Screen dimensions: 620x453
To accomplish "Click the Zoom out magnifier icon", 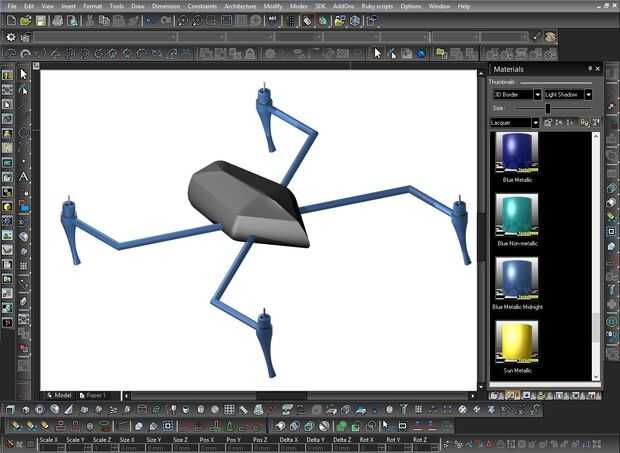I will tap(197, 21).
